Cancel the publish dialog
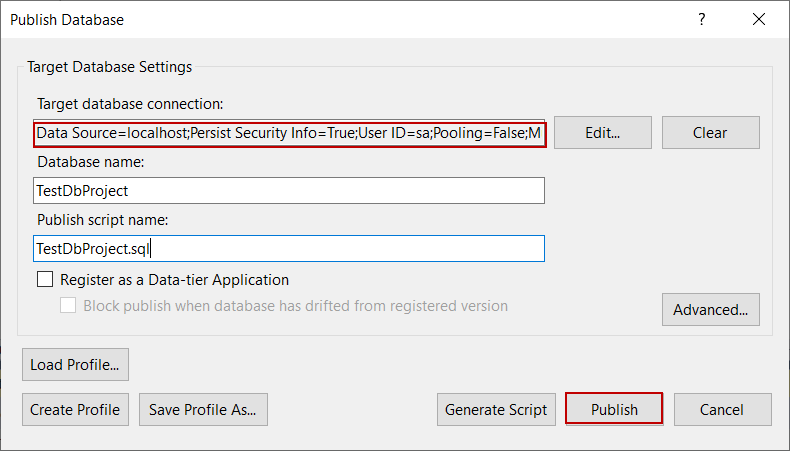Screen dimensions: 790x451 722,409
